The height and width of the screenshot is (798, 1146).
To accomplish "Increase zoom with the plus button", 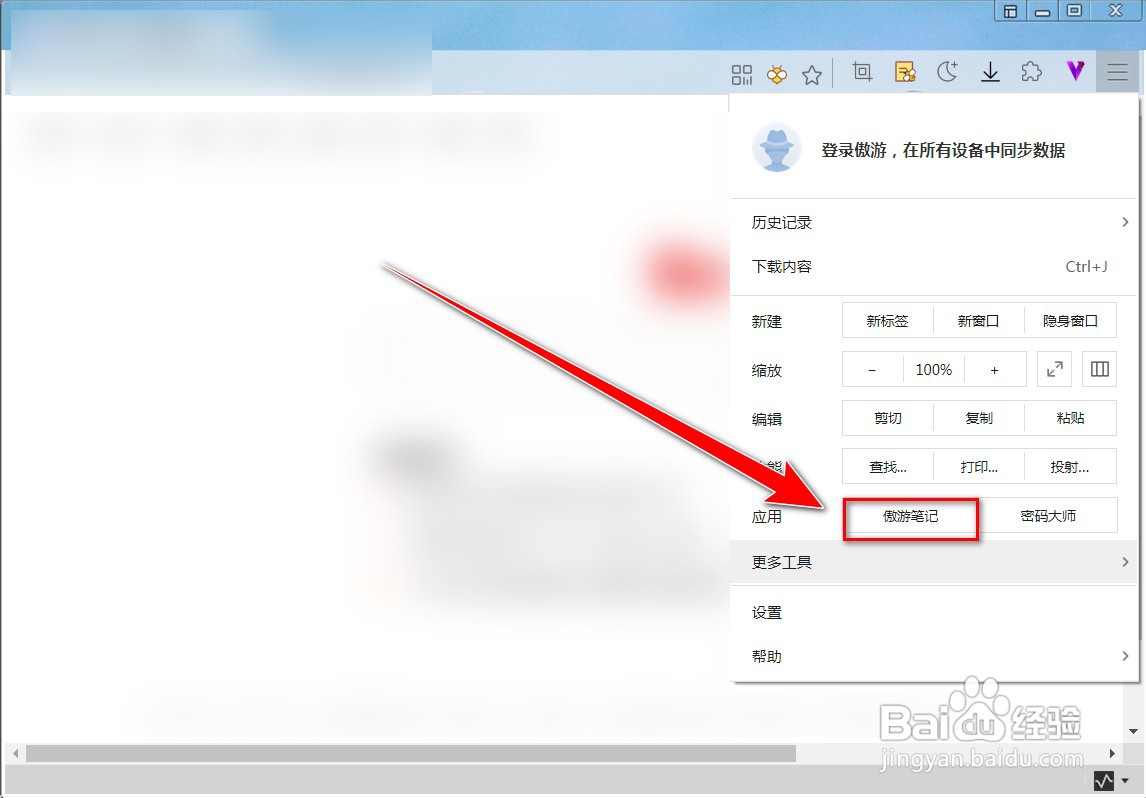I will pos(995,370).
